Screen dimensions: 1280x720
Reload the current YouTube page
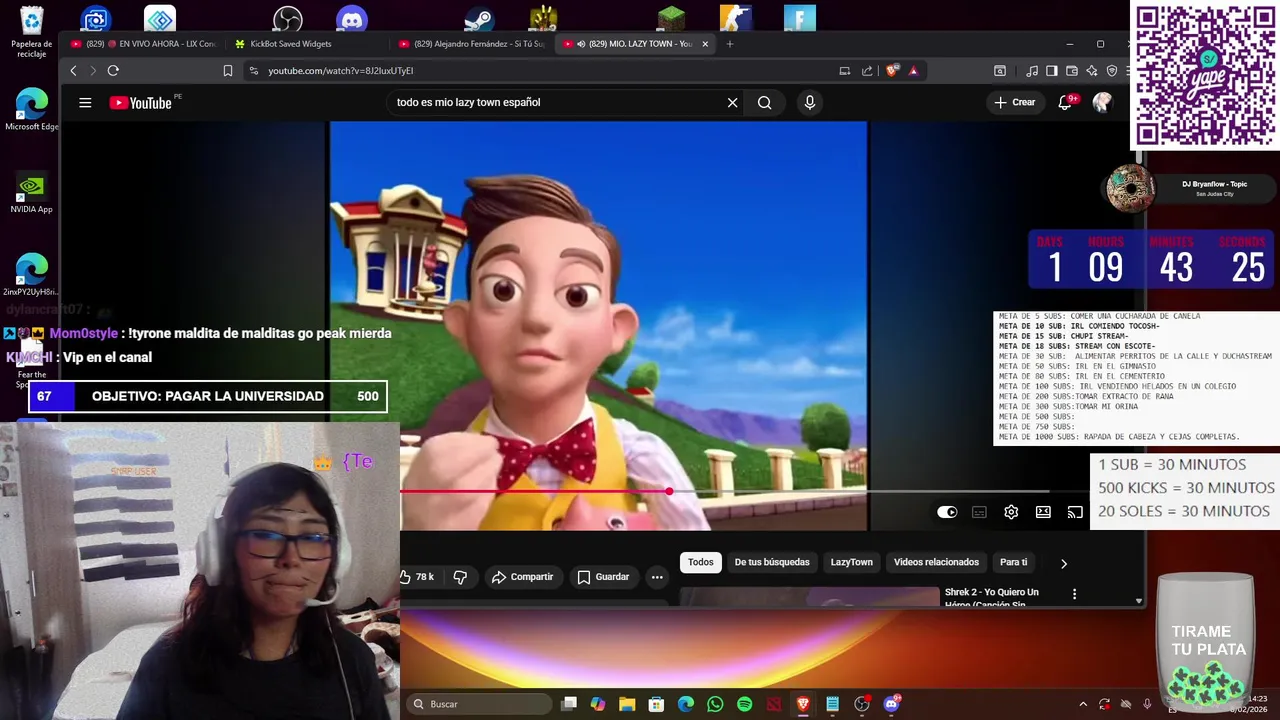tap(113, 70)
